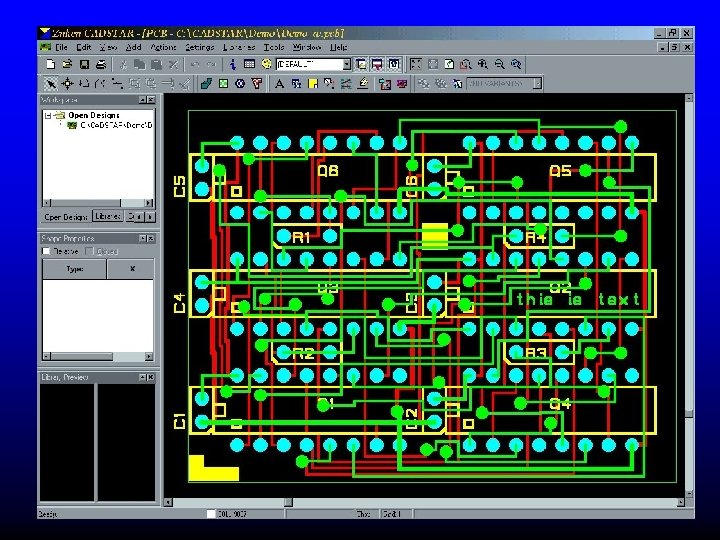Image resolution: width=720 pixels, height=540 pixels.
Task: Open the Edit menu
Action: [84, 47]
